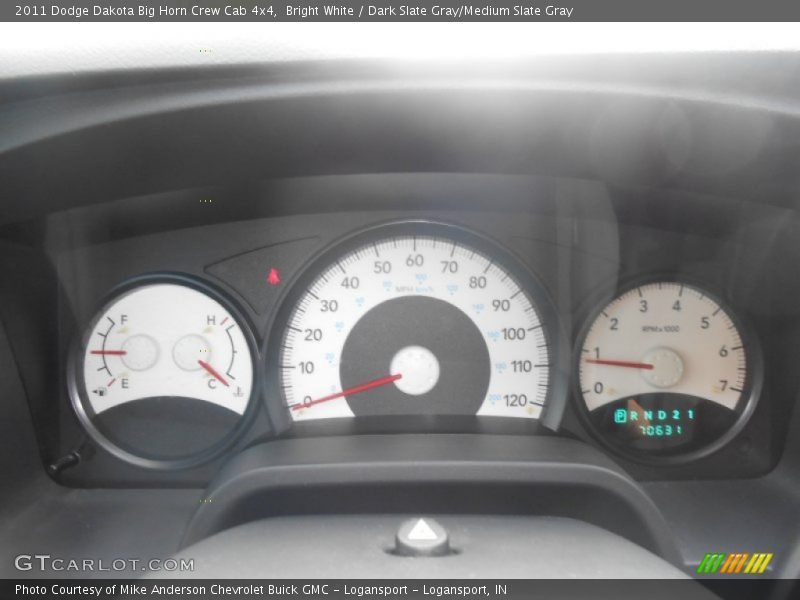
Task: Click the 100 mark on speedometer
Action: [x=513, y=334]
